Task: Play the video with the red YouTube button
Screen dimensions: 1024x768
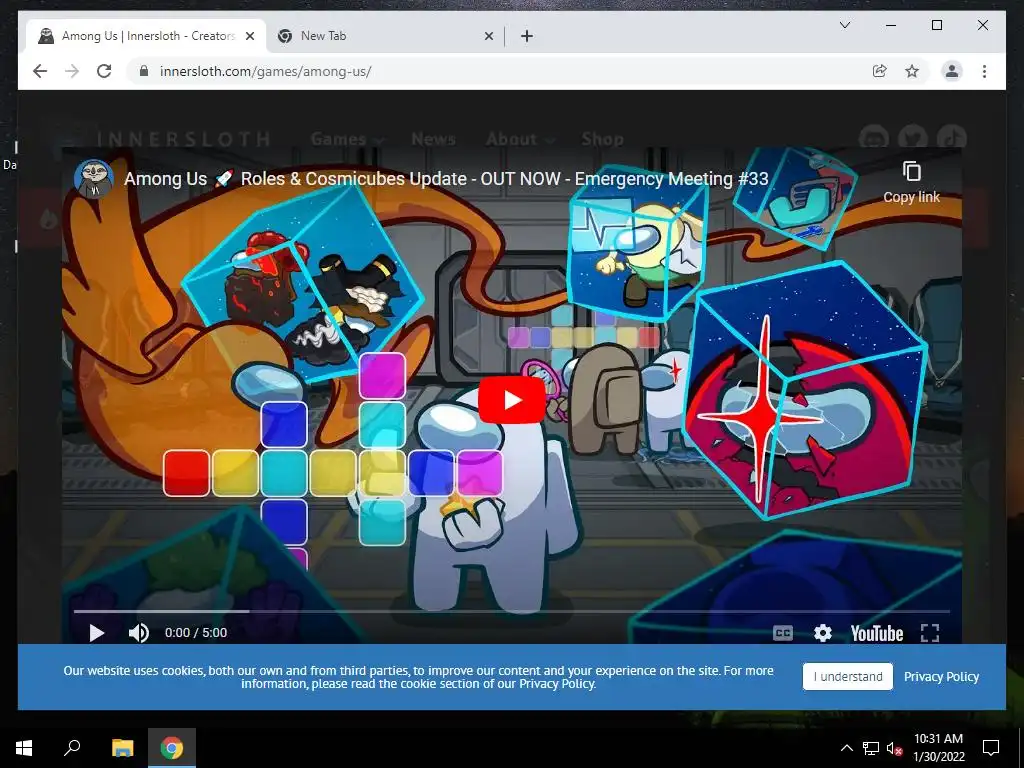Action: coord(512,400)
